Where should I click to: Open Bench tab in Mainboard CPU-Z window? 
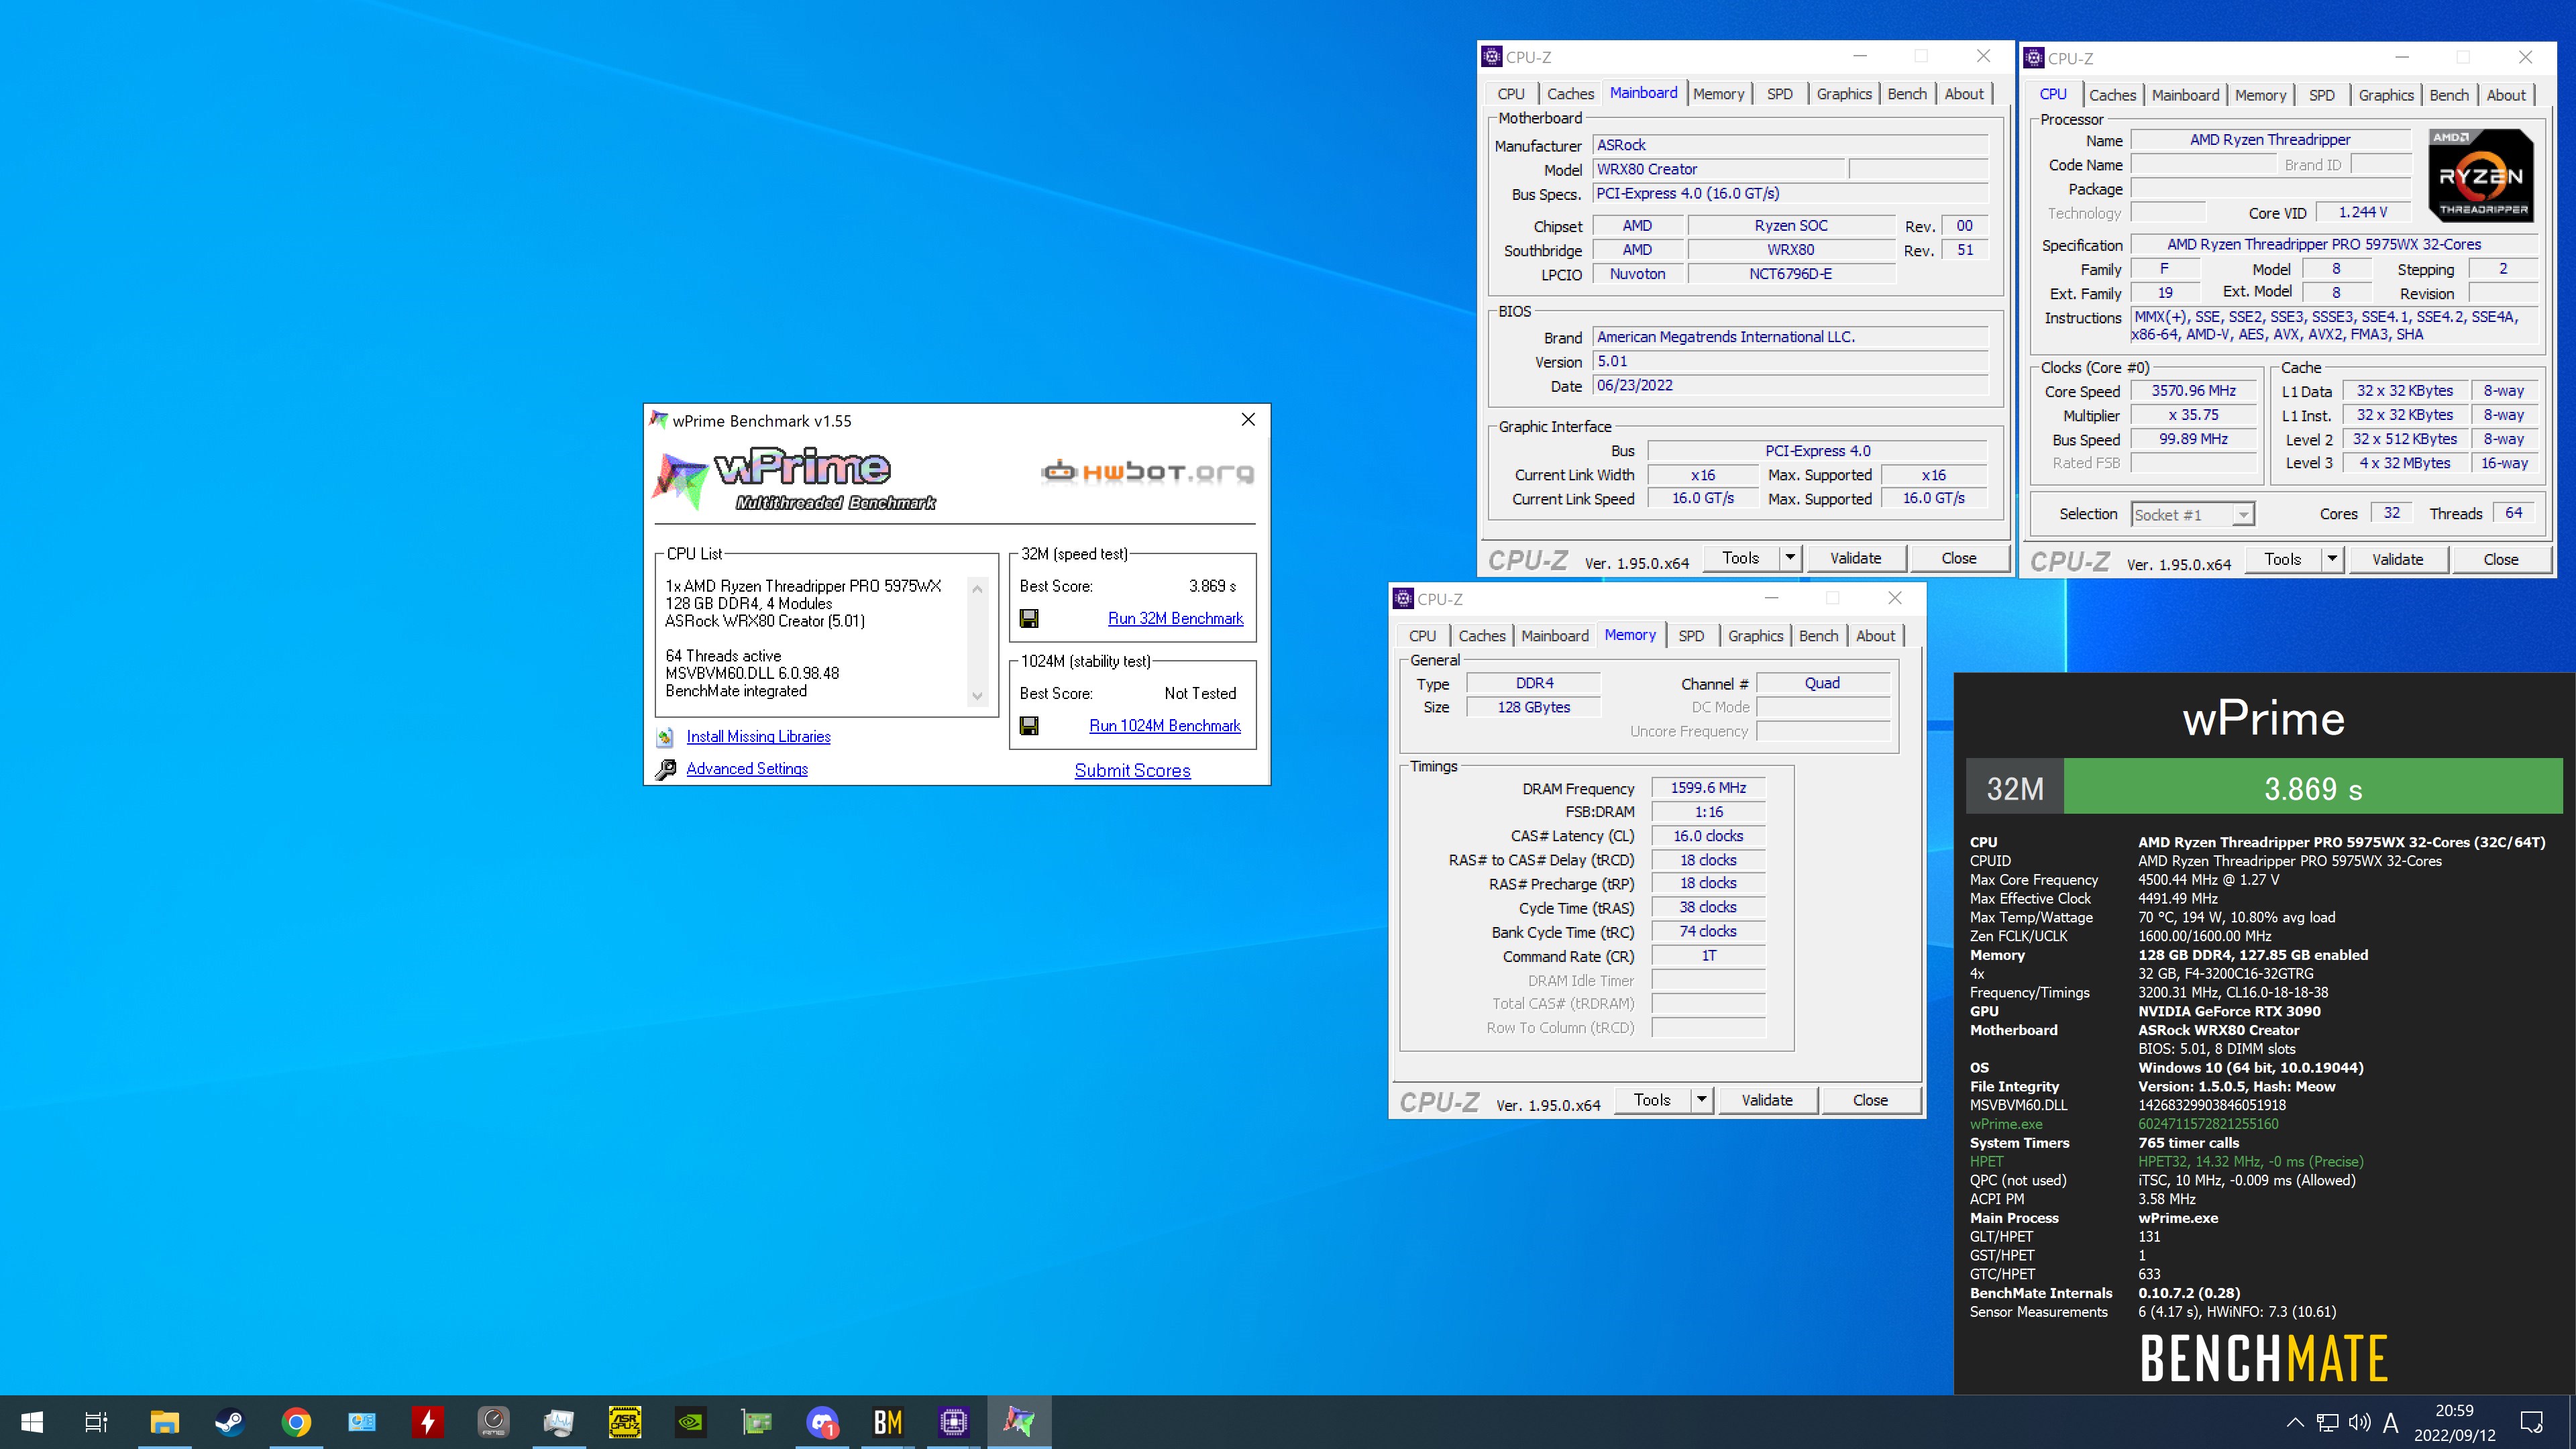coord(1907,94)
